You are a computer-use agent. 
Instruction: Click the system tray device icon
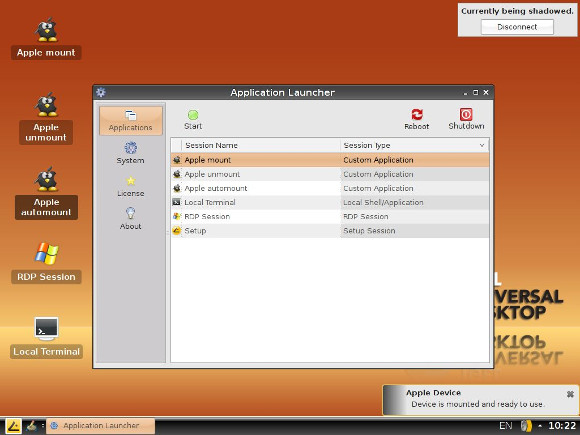(526, 426)
